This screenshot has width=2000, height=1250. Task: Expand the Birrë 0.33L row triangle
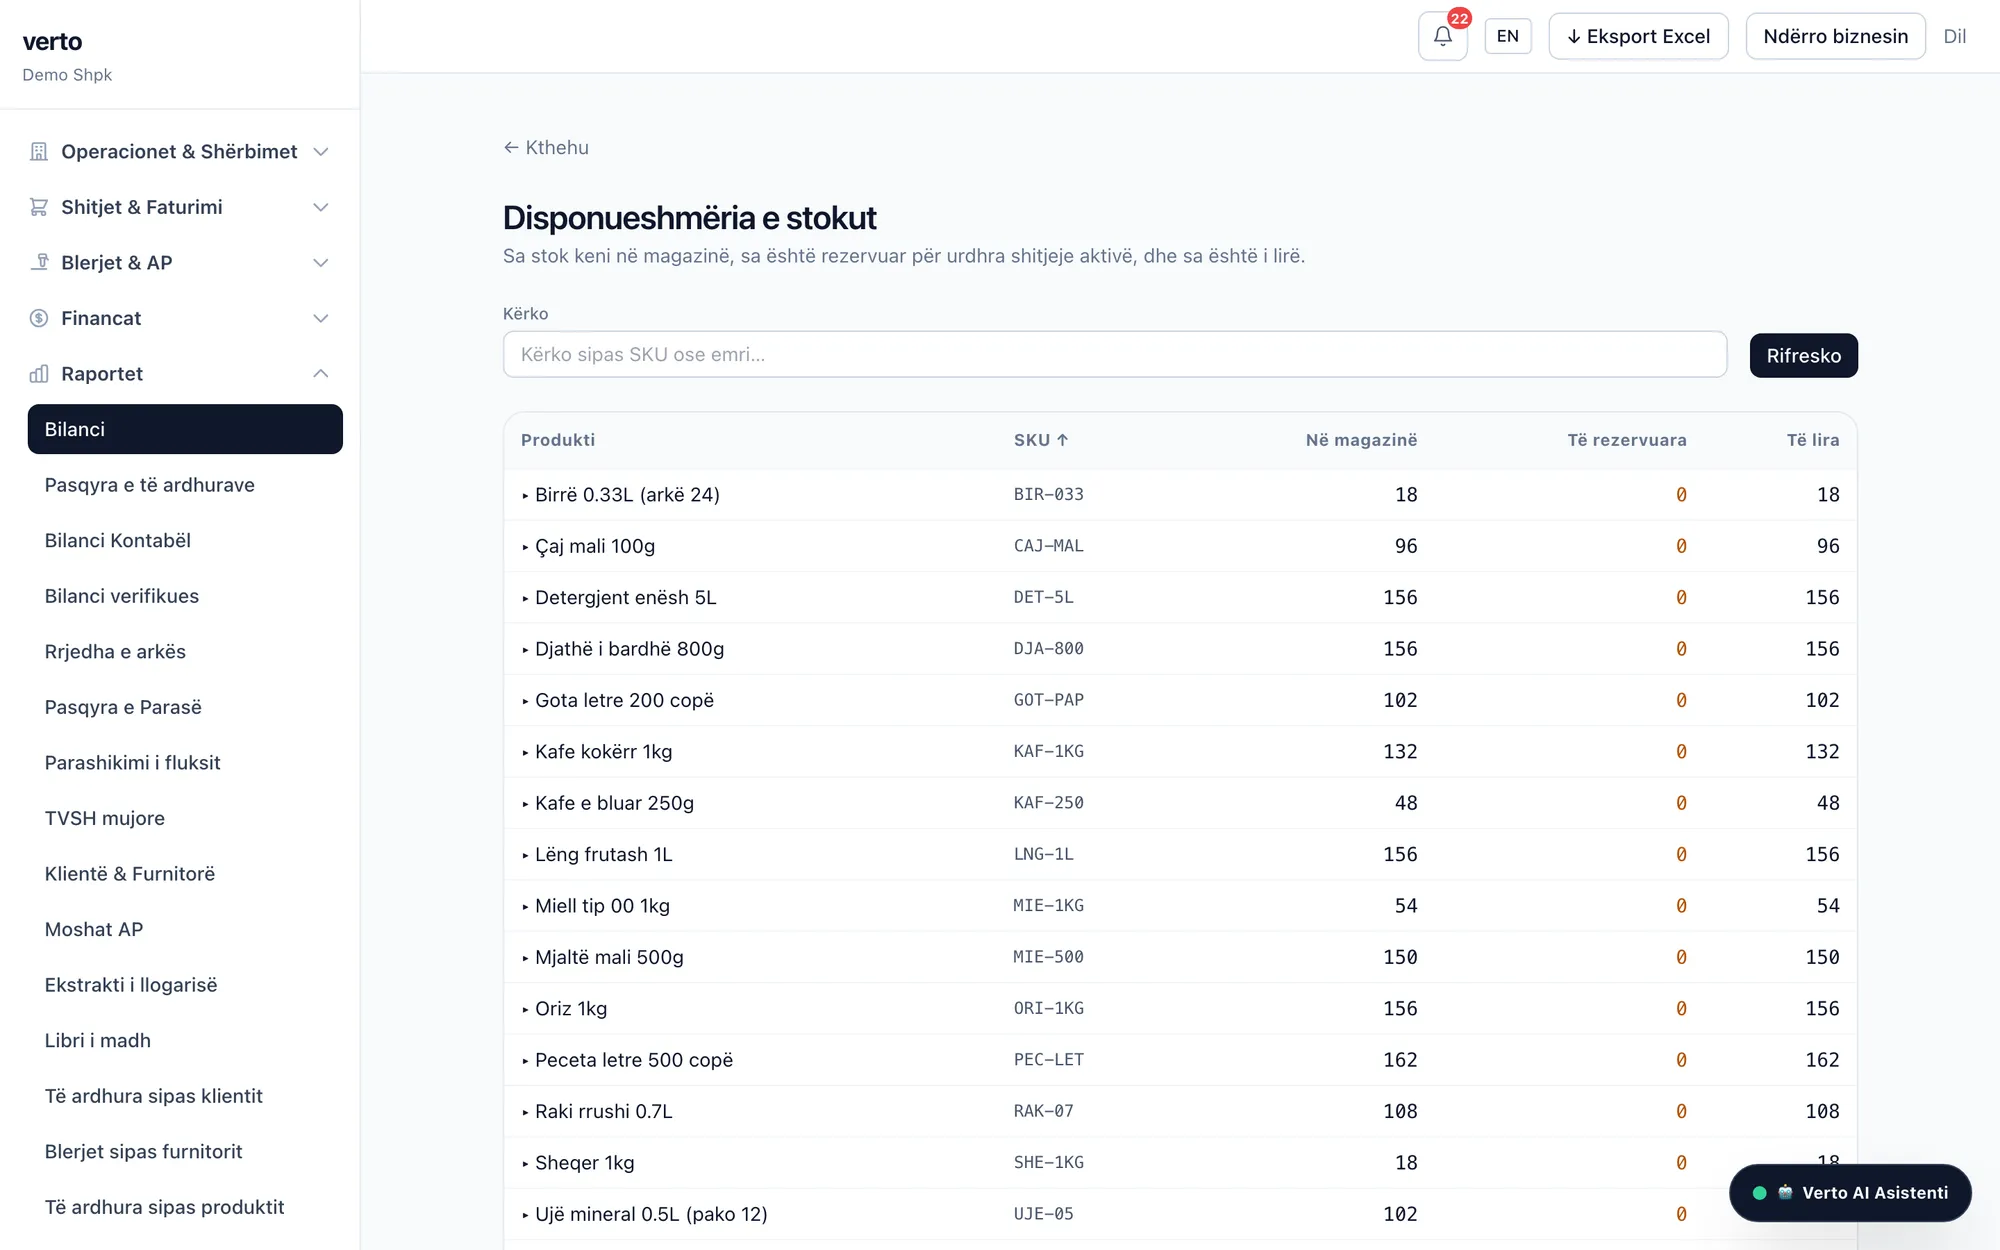[x=525, y=495]
